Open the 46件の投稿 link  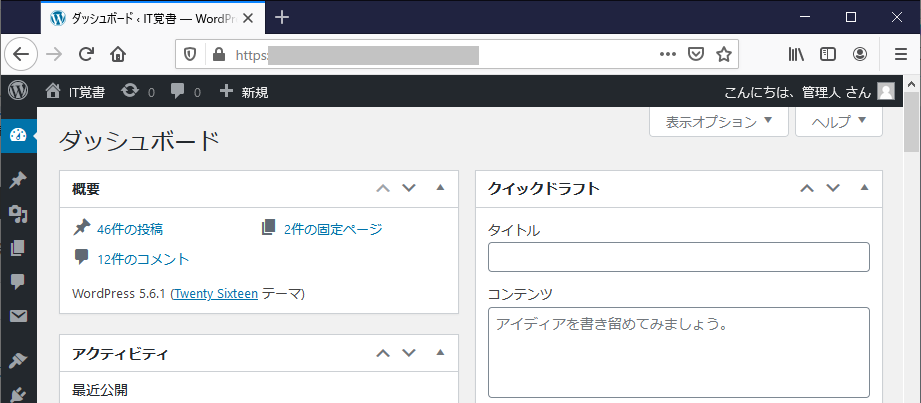click(129, 229)
